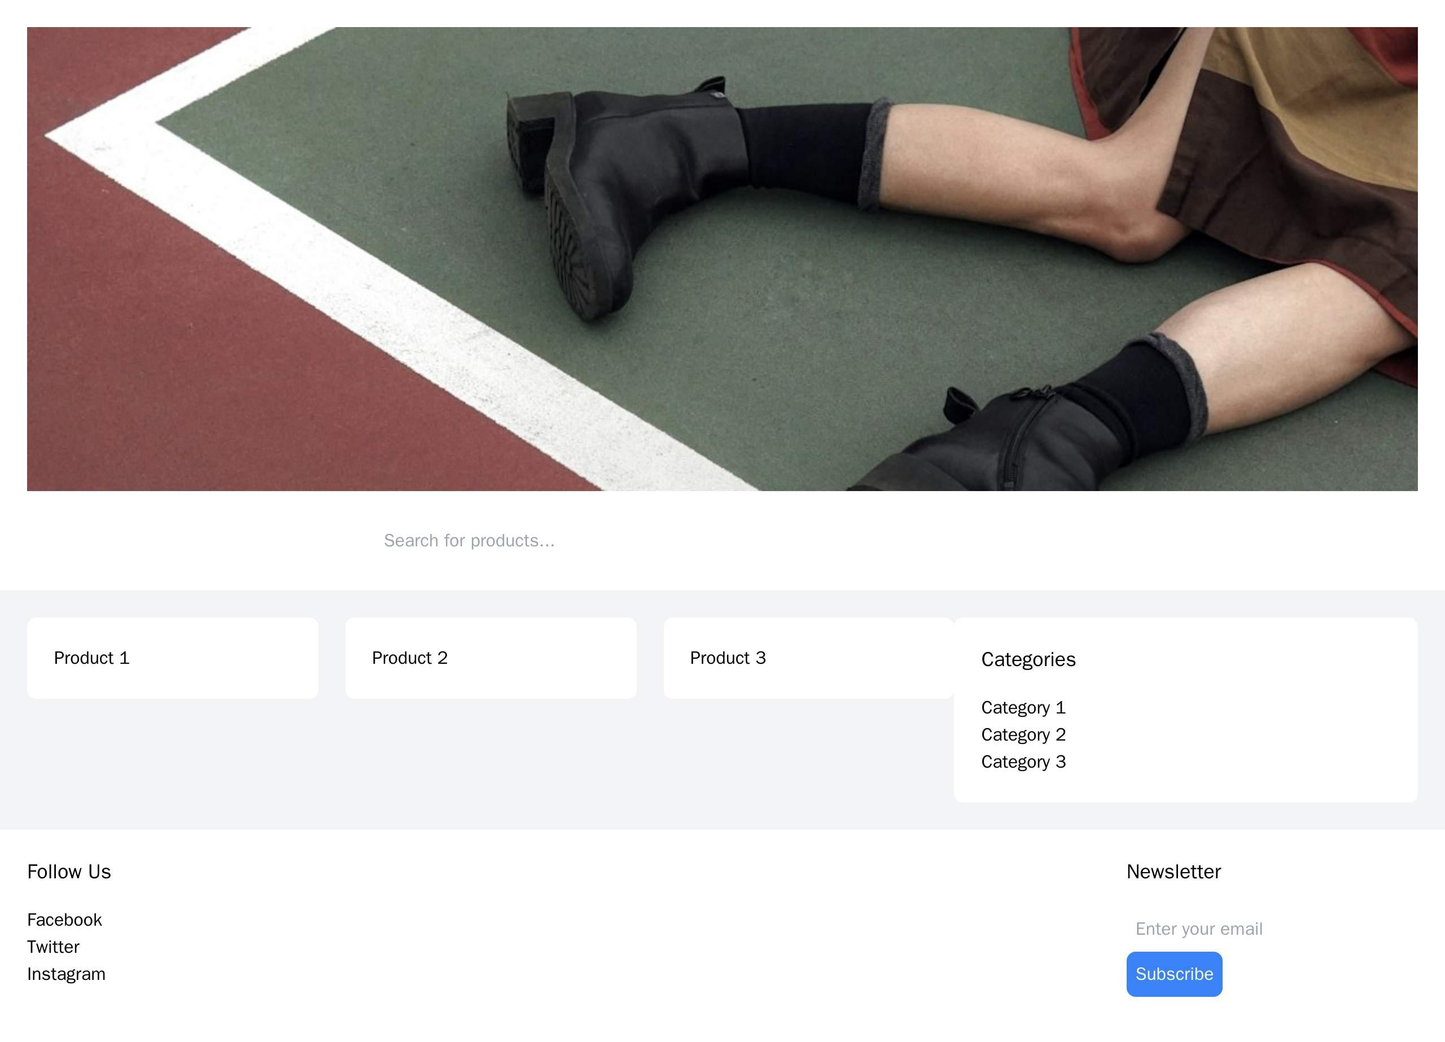Click the Product 1 label text
Screen dimensions: 1445x1042
point(93,658)
